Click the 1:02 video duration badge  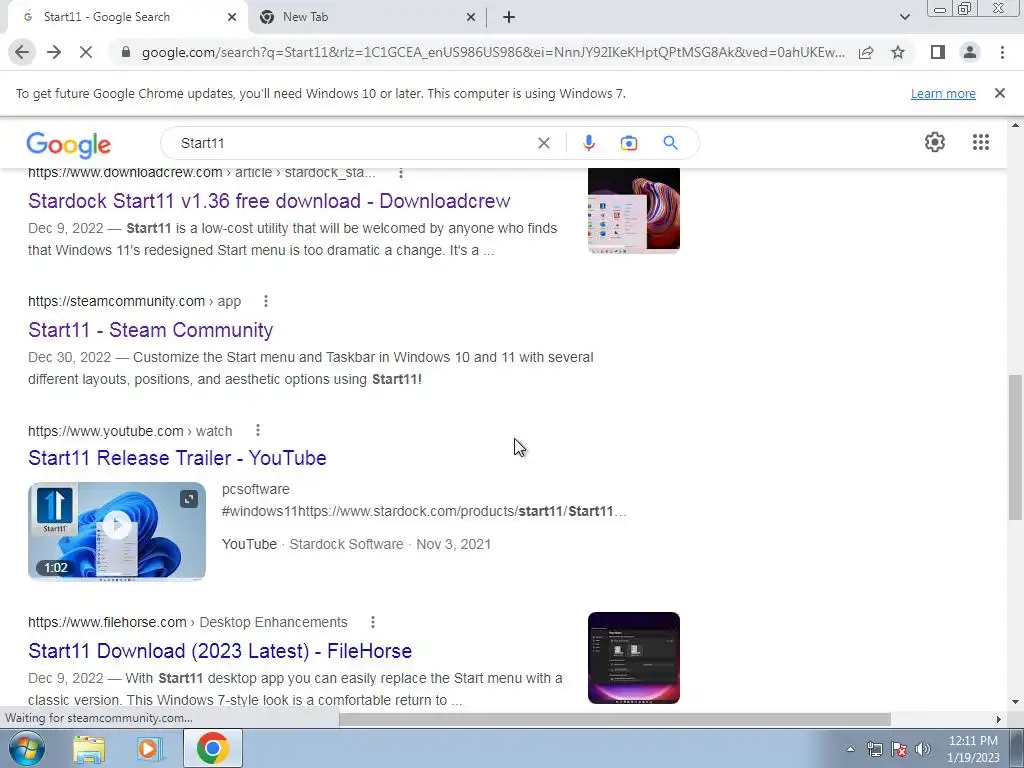coord(56,568)
